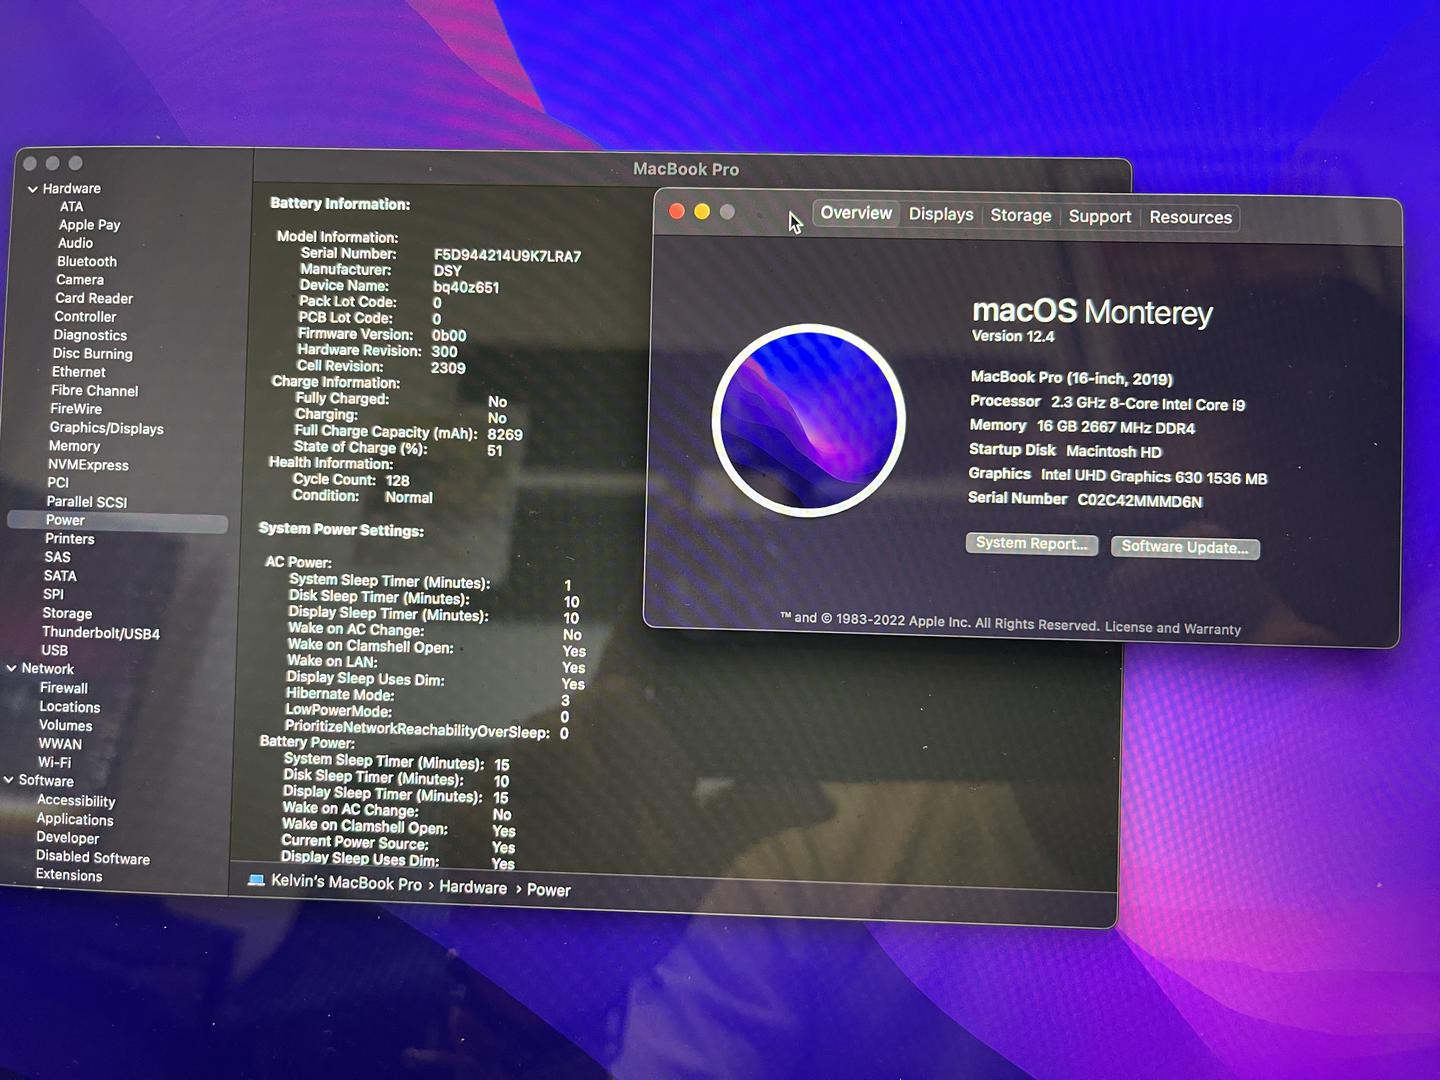Select Storage in the sidebar list
1440x1080 pixels.
point(67,613)
